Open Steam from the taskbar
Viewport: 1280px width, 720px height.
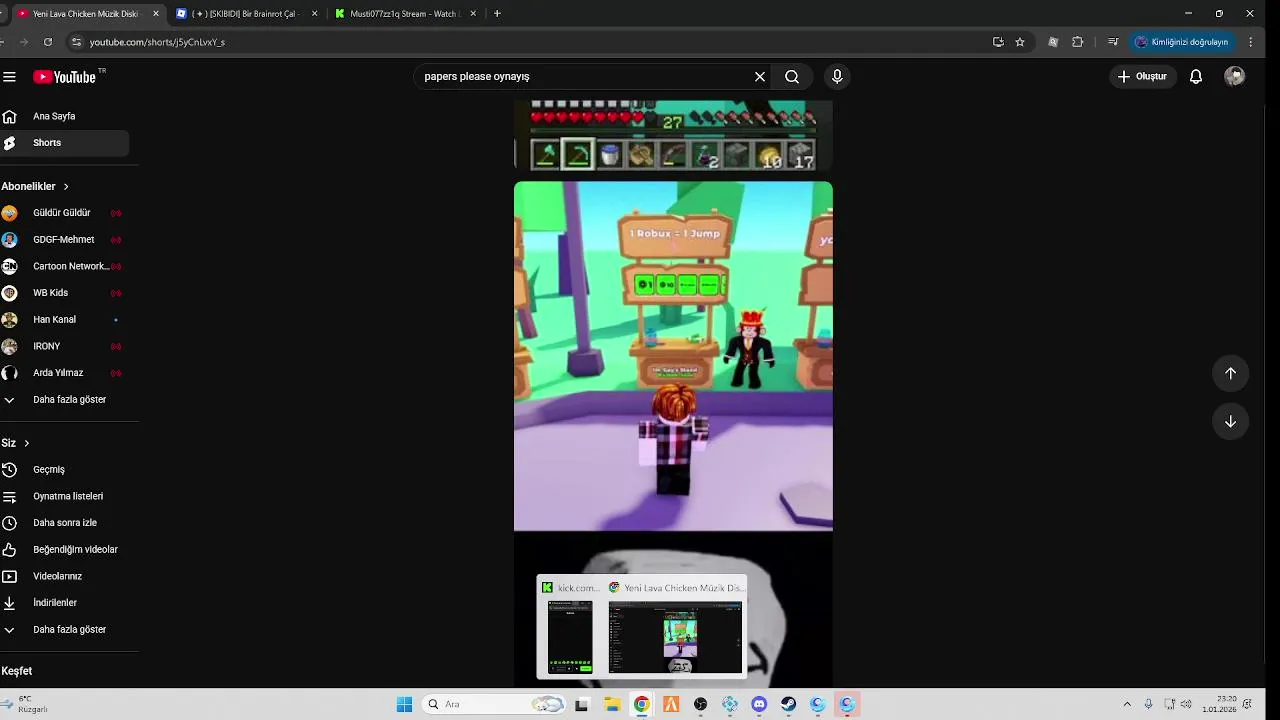coord(789,704)
